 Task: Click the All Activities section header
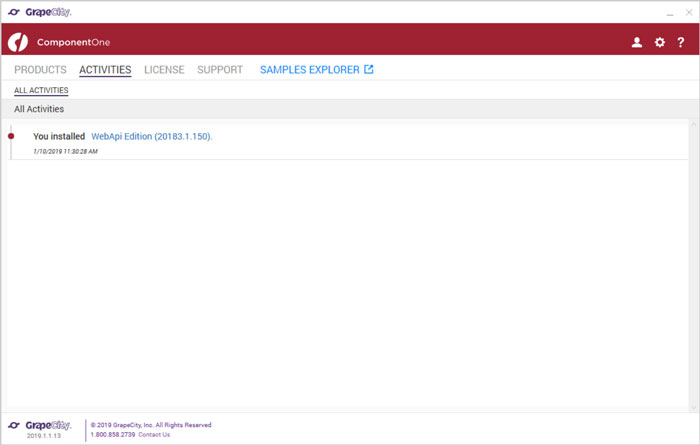pyautogui.click(x=350, y=109)
